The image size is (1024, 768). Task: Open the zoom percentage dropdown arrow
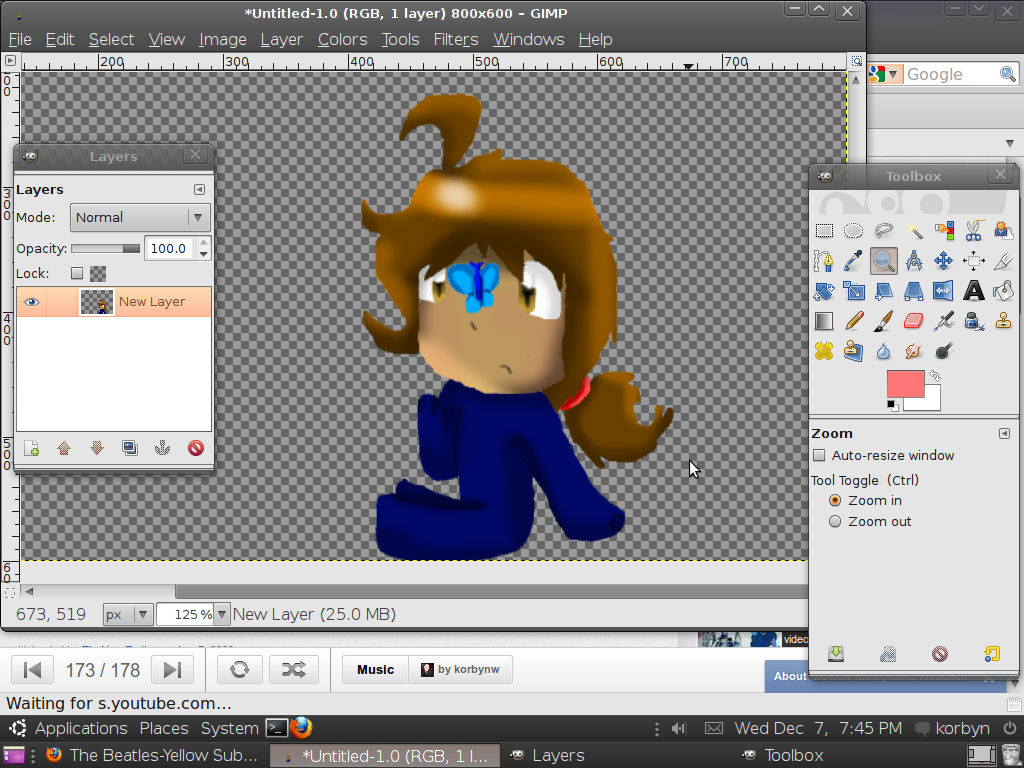point(222,615)
